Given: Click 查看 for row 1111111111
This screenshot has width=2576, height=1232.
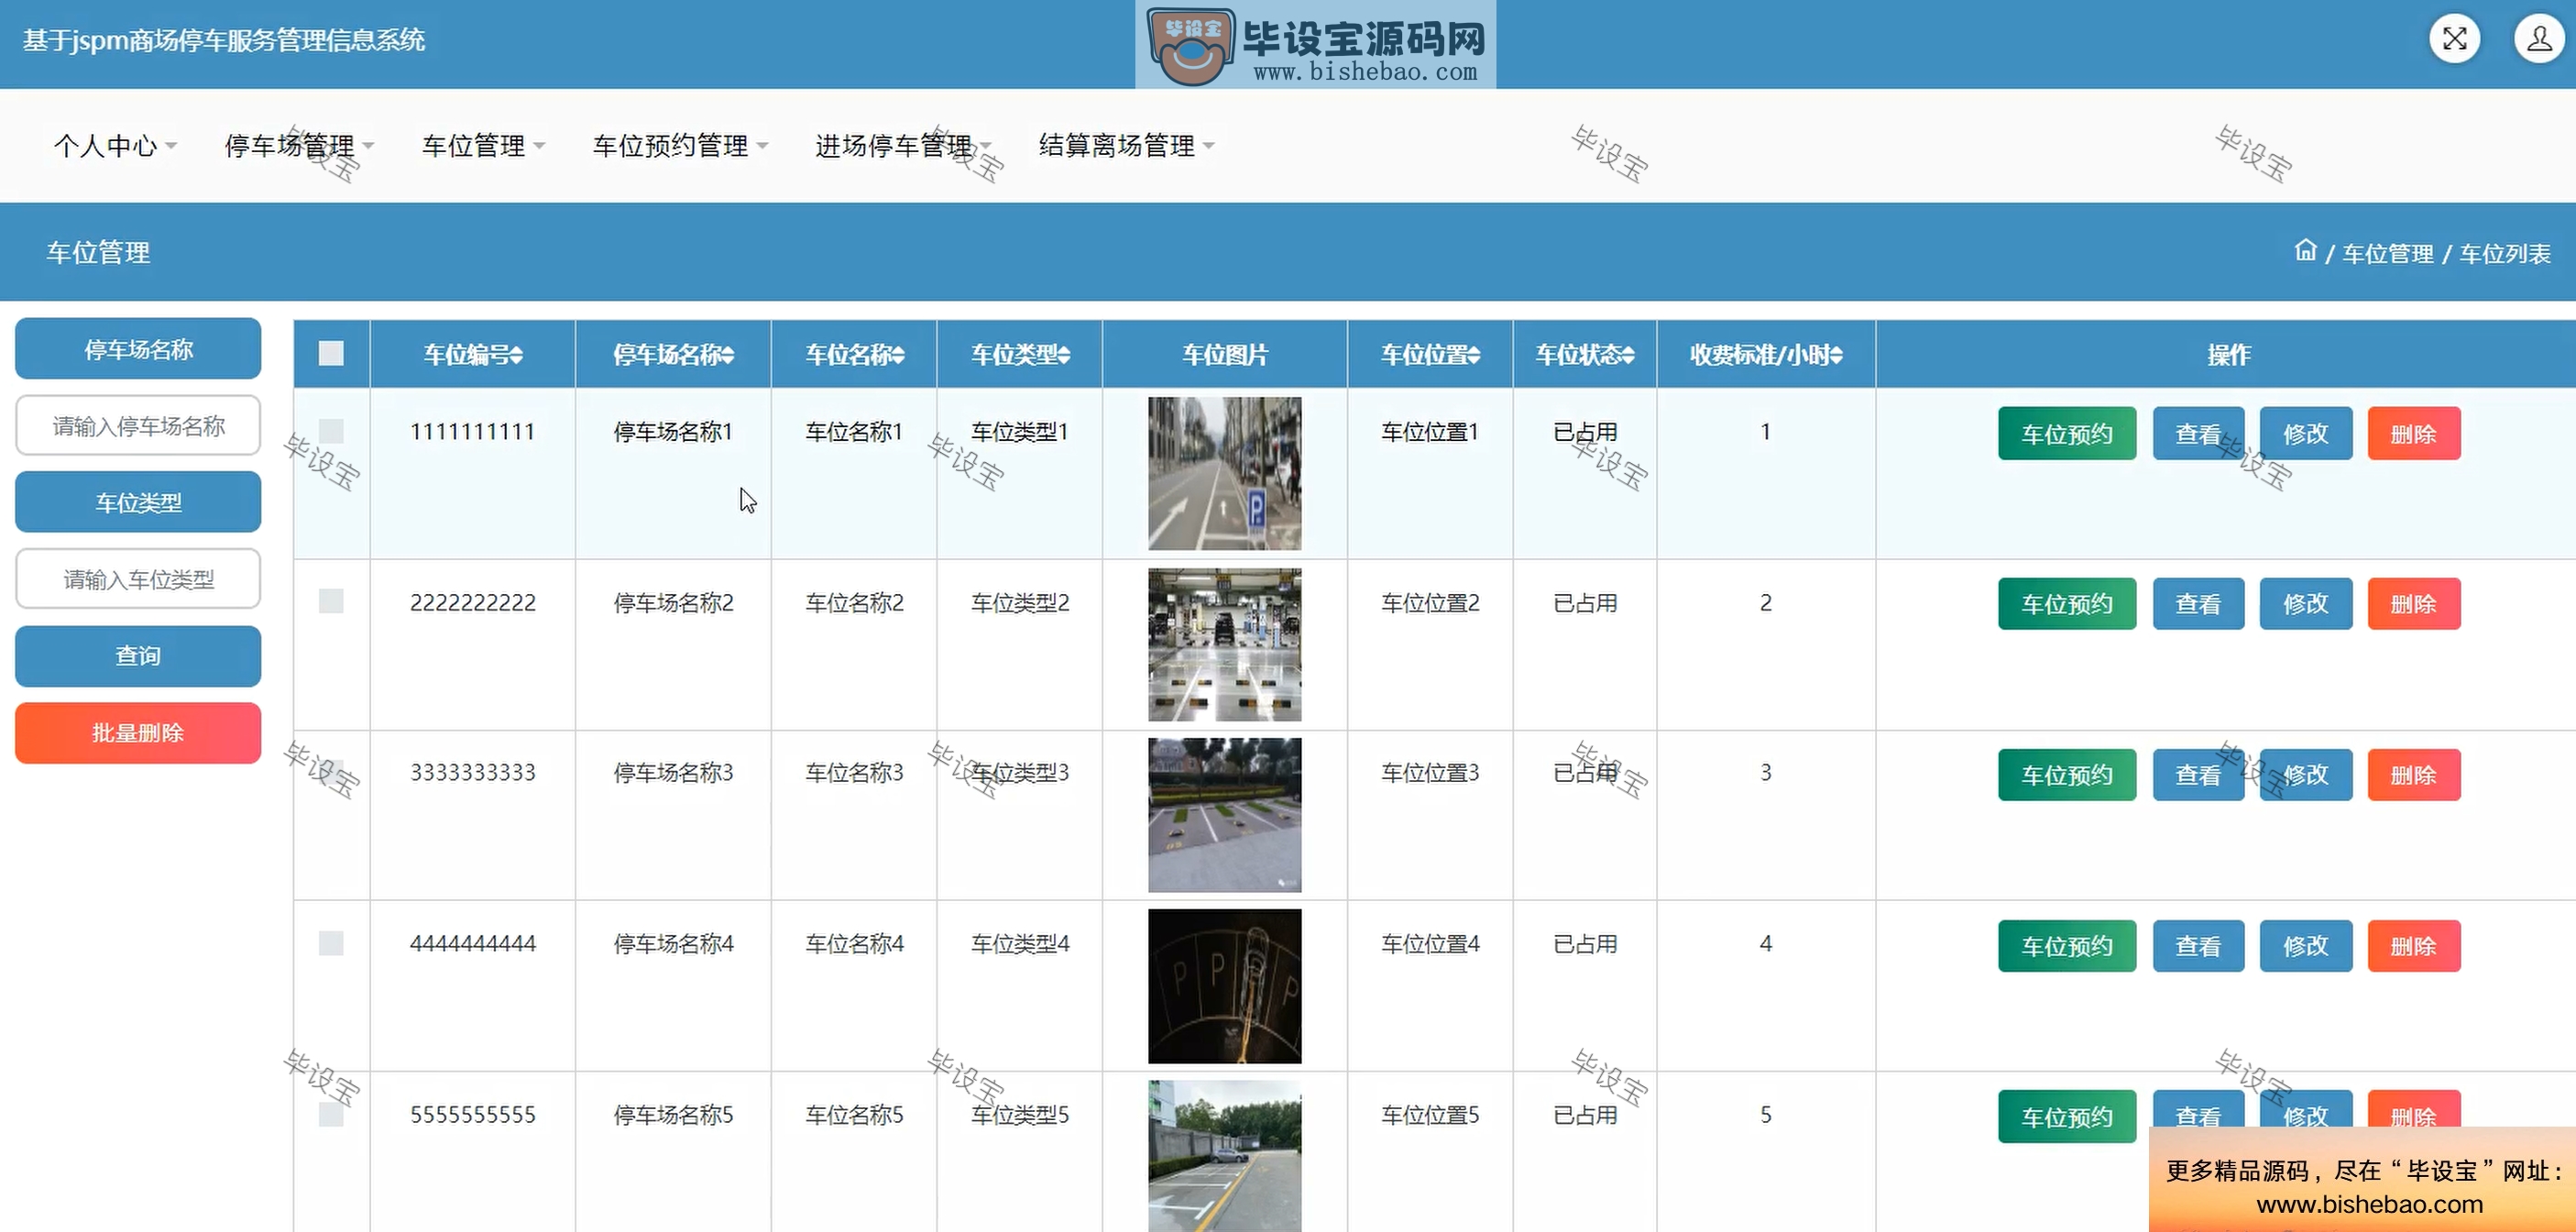Looking at the screenshot, I should [x=2198, y=434].
